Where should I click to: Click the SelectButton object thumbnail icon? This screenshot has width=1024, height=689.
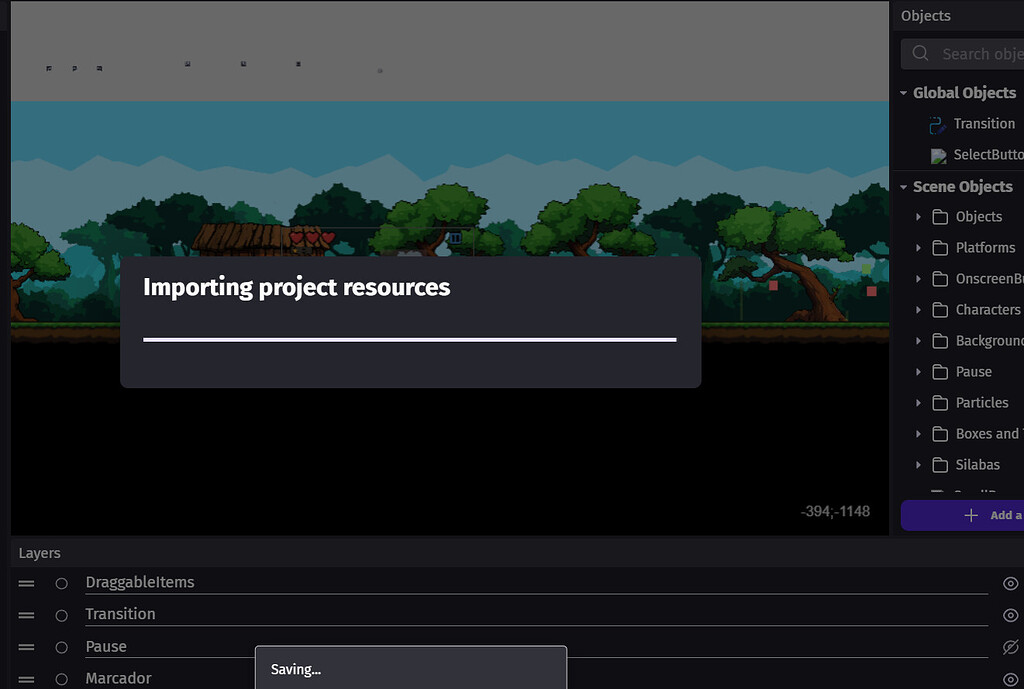[x=937, y=155]
